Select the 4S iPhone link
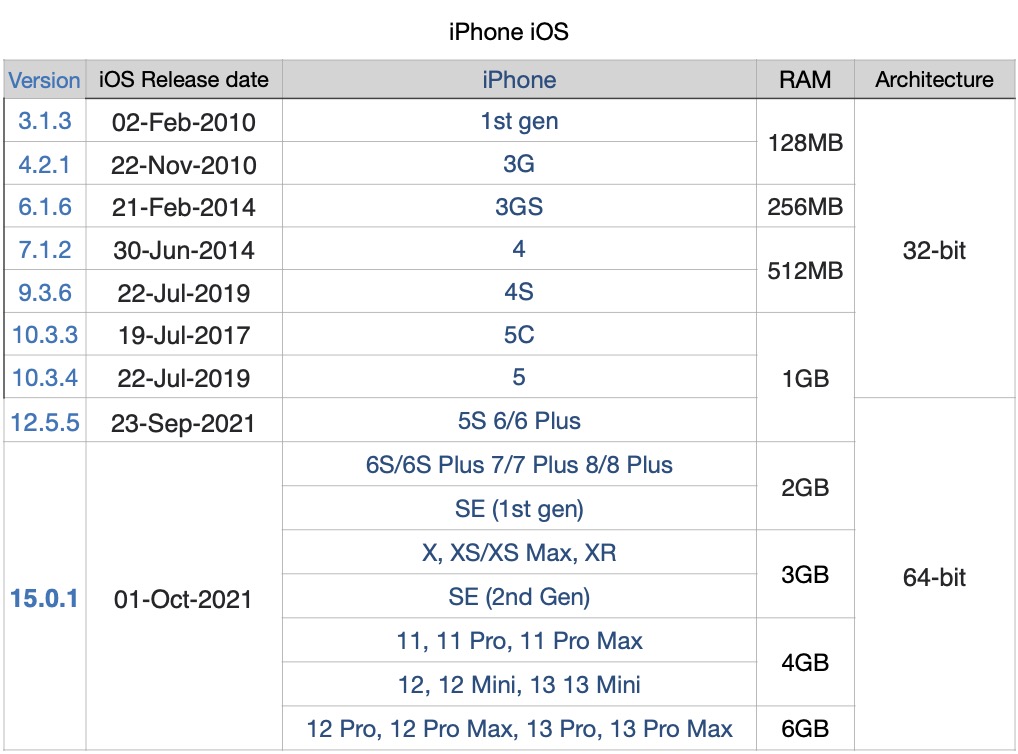This screenshot has width=1018, height=754. [x=519, y=292]
